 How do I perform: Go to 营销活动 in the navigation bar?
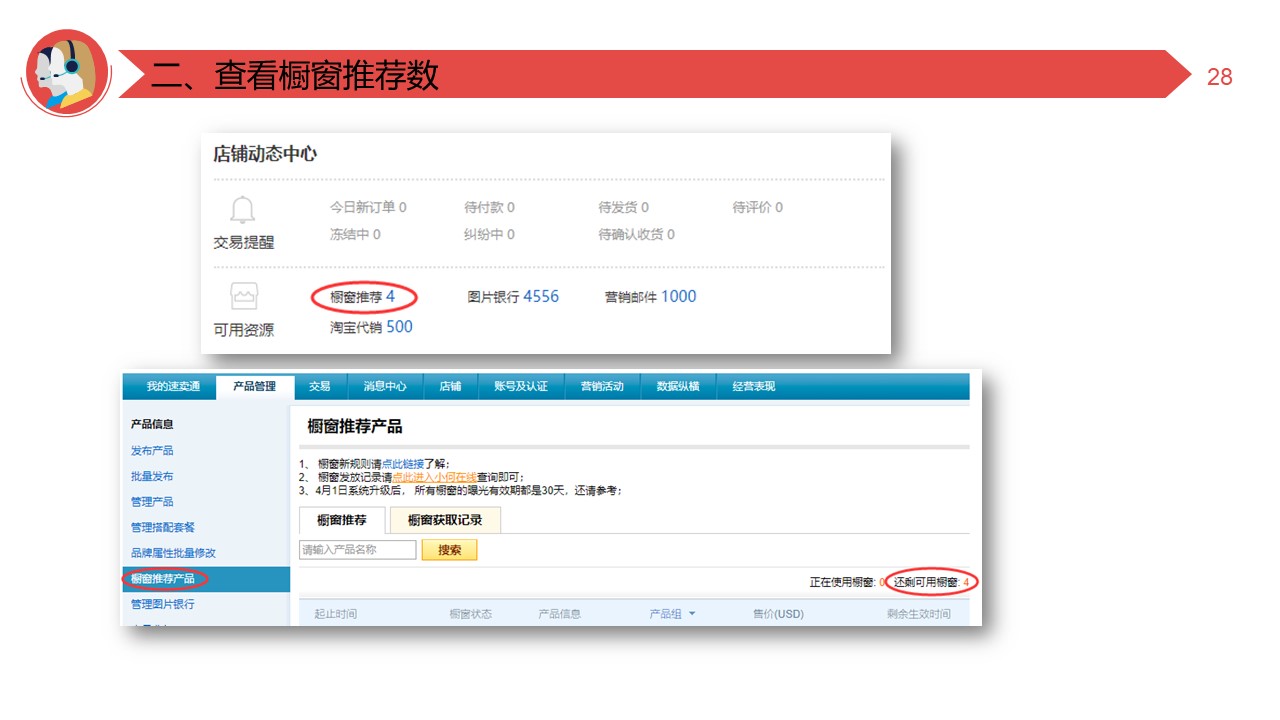pyautogui.click(x=602, y=387)
